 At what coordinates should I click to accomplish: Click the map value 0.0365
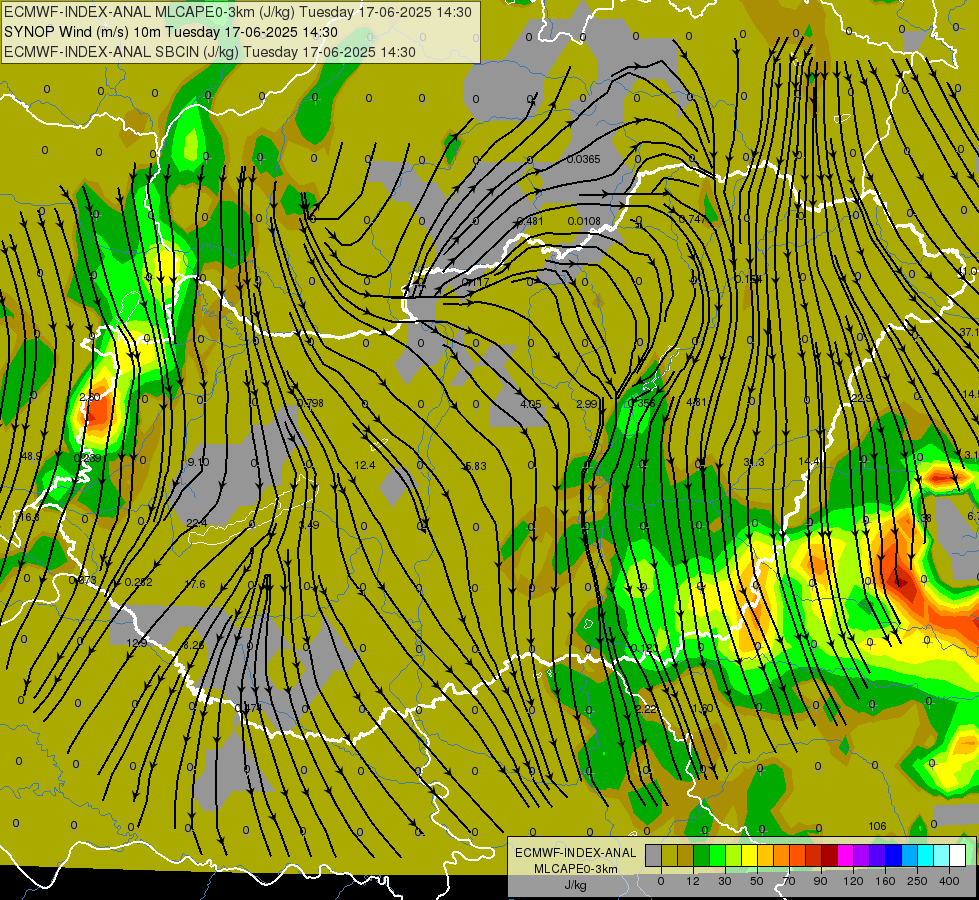pos(583,159)
